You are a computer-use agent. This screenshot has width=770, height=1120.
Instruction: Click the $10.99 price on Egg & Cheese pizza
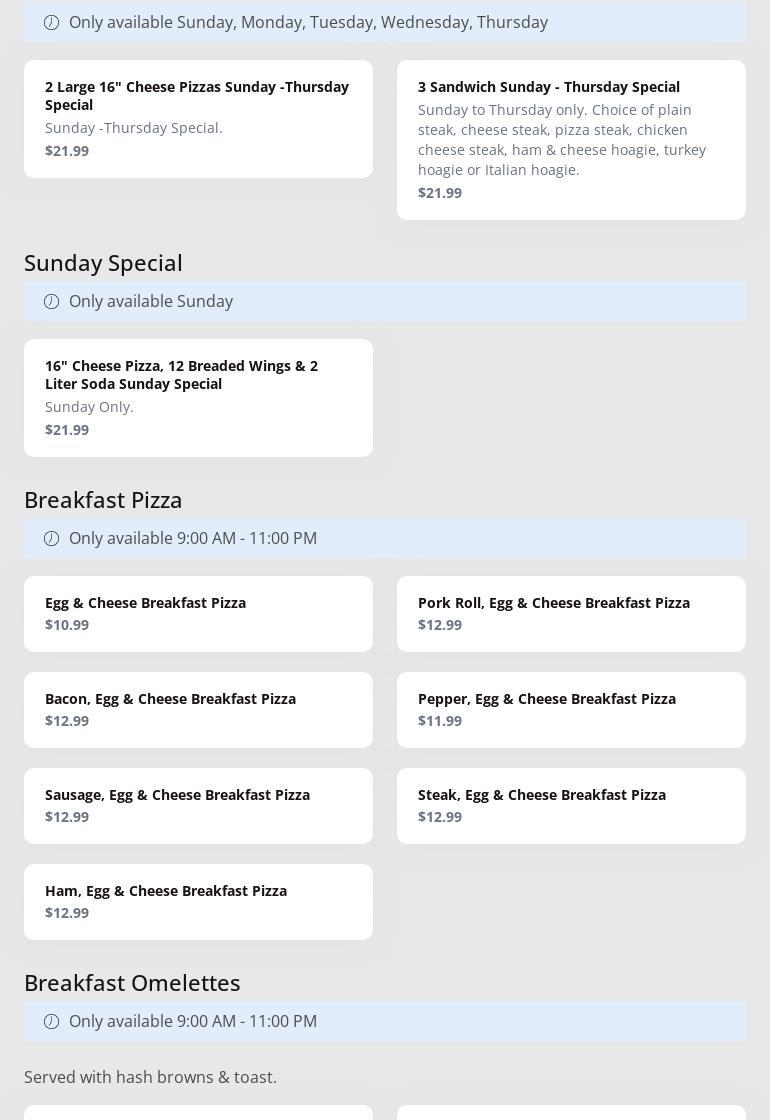(67, 625)
